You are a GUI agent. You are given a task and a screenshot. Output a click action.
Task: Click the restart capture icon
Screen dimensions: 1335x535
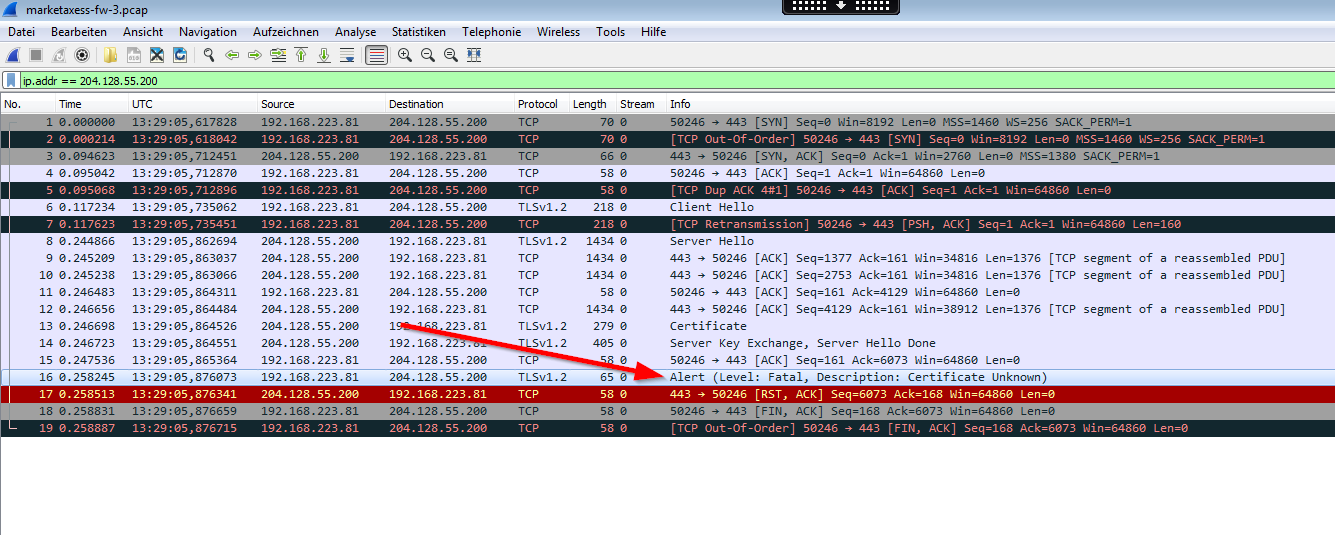tap(59, 55)
